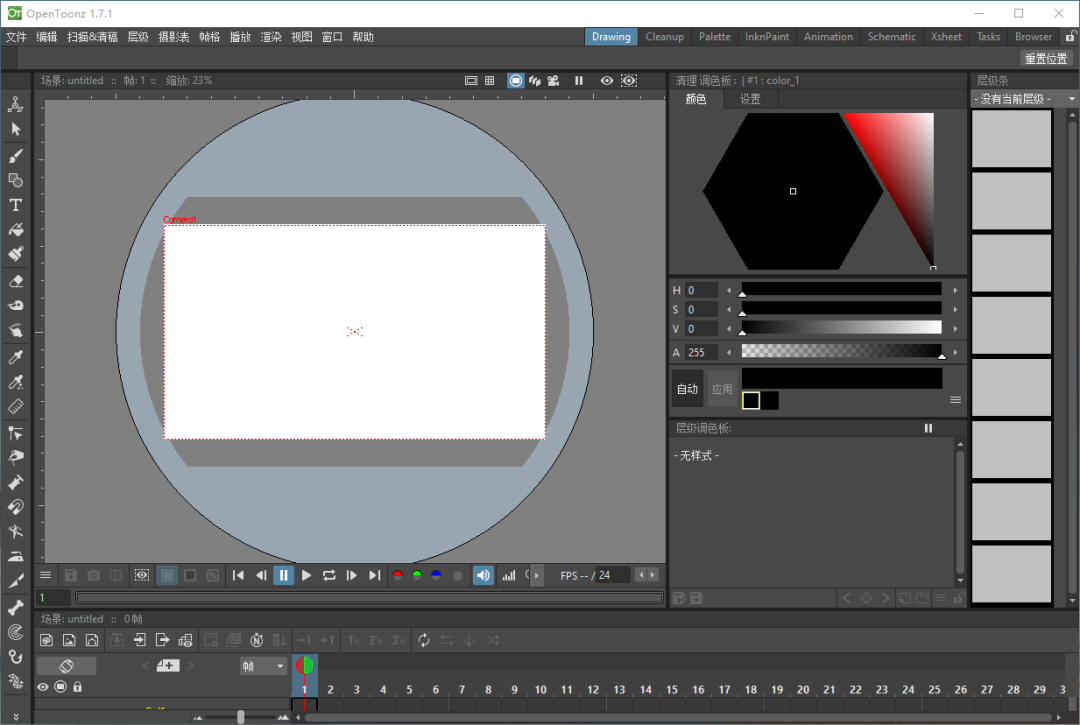Toggle the green channel button
This screenshot has height=725, width=1080.
[417, 576]
